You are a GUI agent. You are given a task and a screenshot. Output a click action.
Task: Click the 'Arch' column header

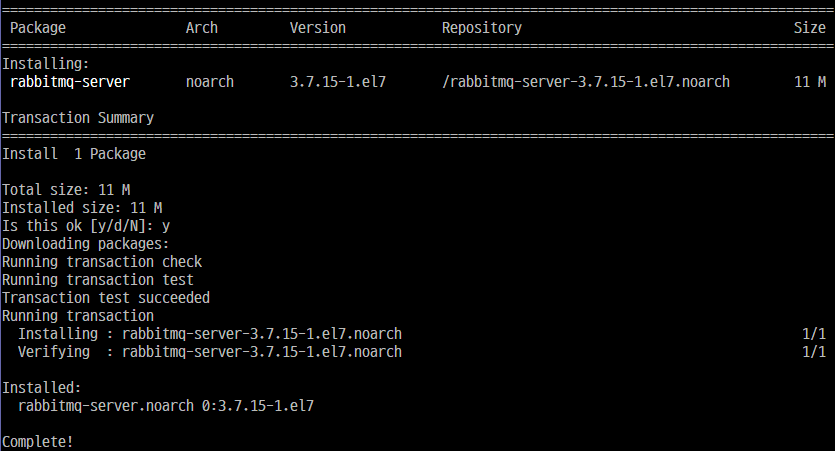(202, 28)
